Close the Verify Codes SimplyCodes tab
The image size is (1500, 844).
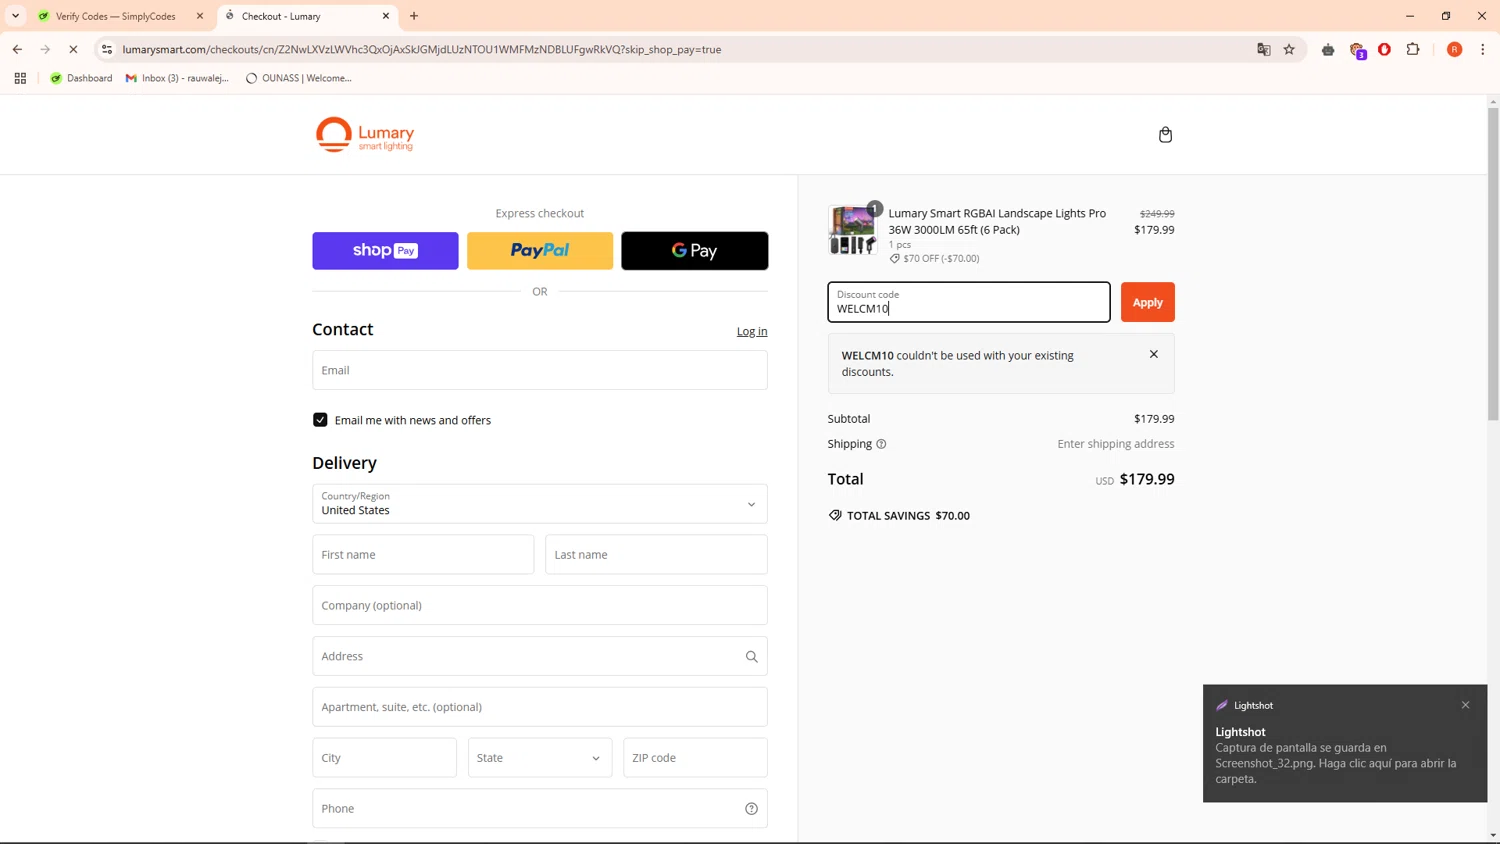pyautogui.click(x=199, y=16)
